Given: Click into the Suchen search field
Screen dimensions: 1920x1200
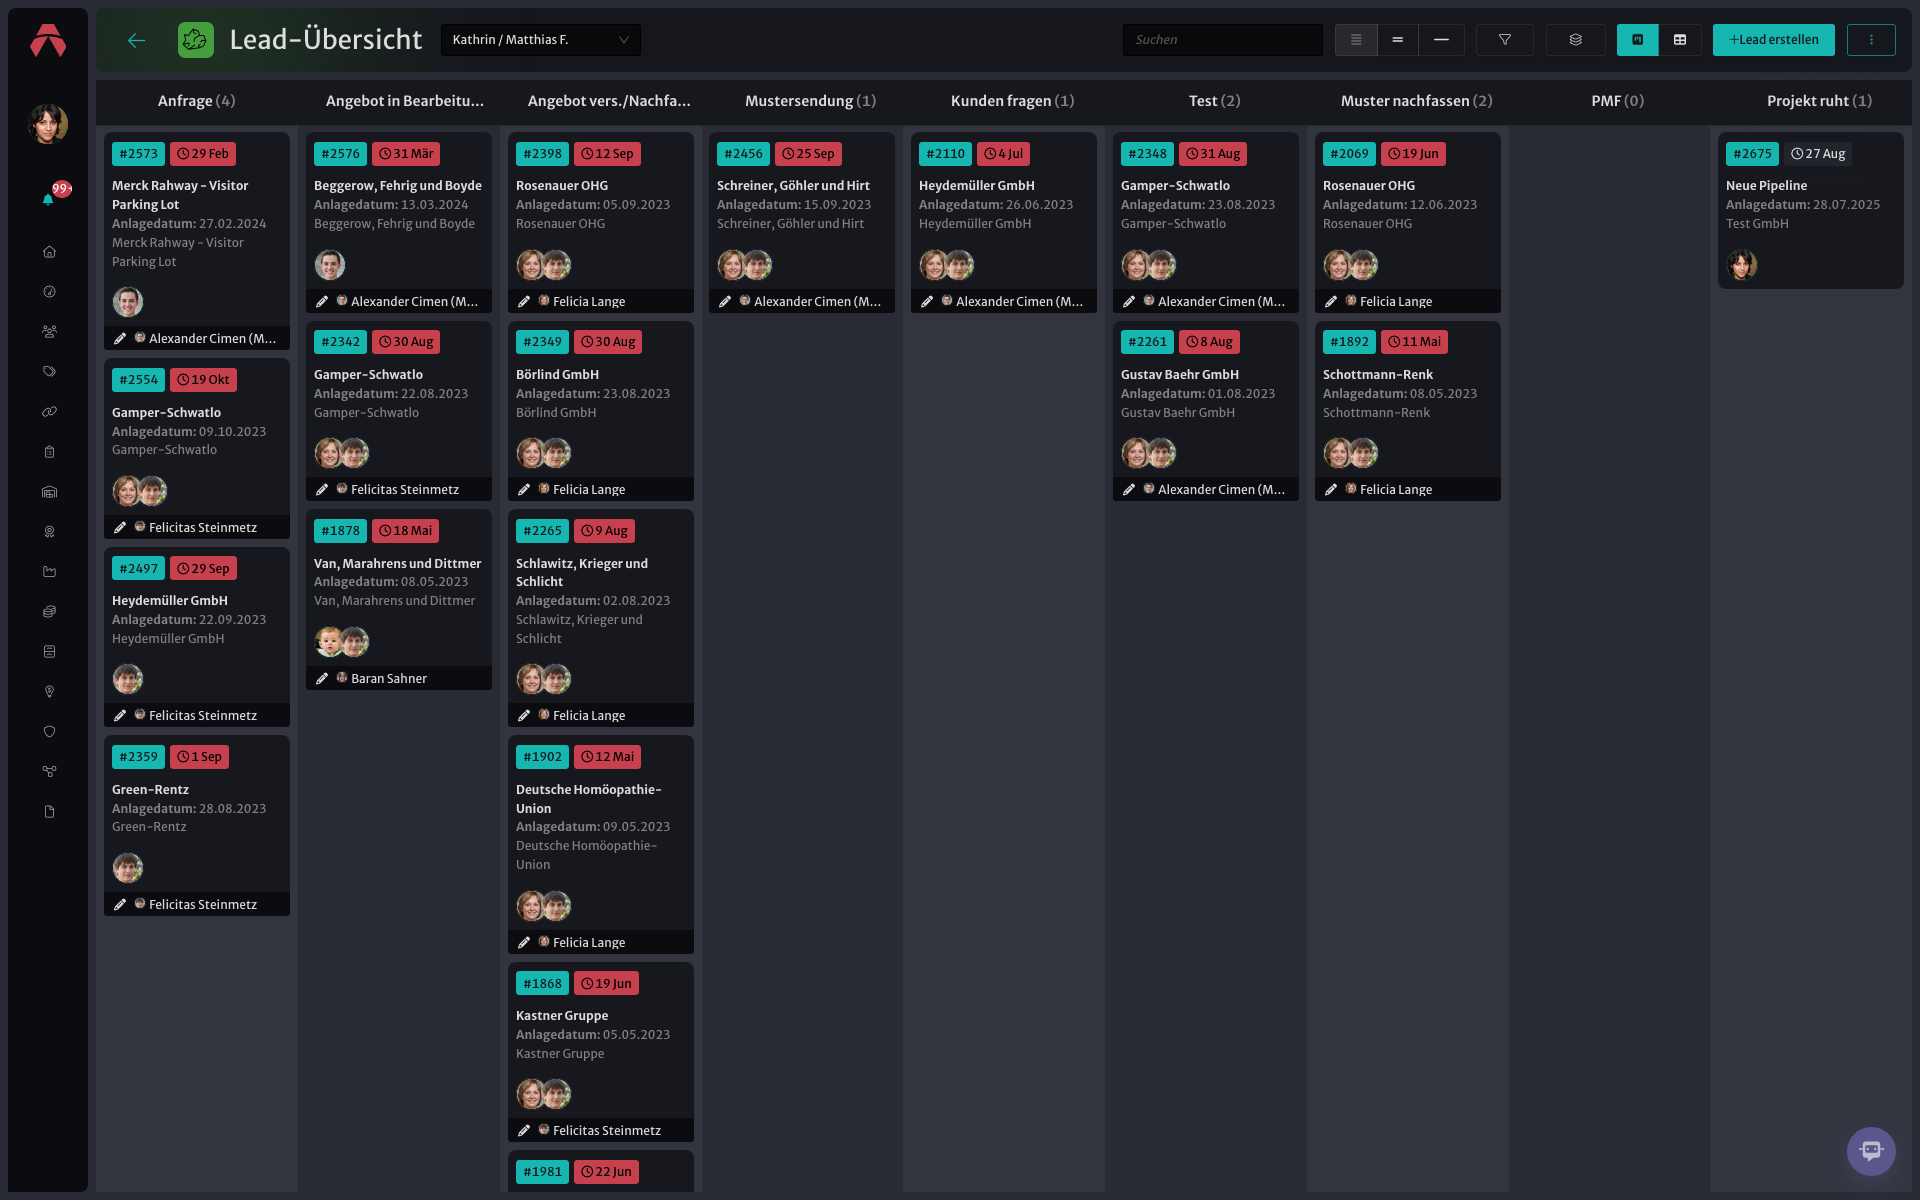Looking at the screenshot, I should (1222, 40).
